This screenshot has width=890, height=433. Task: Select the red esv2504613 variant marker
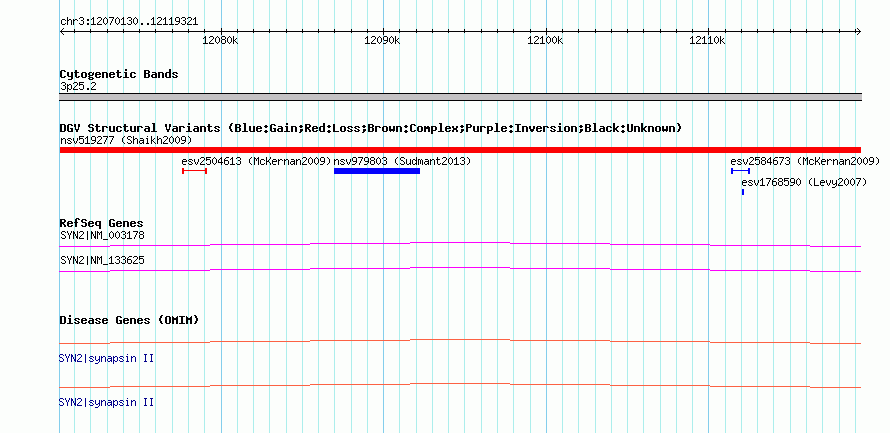coord(194,171)
